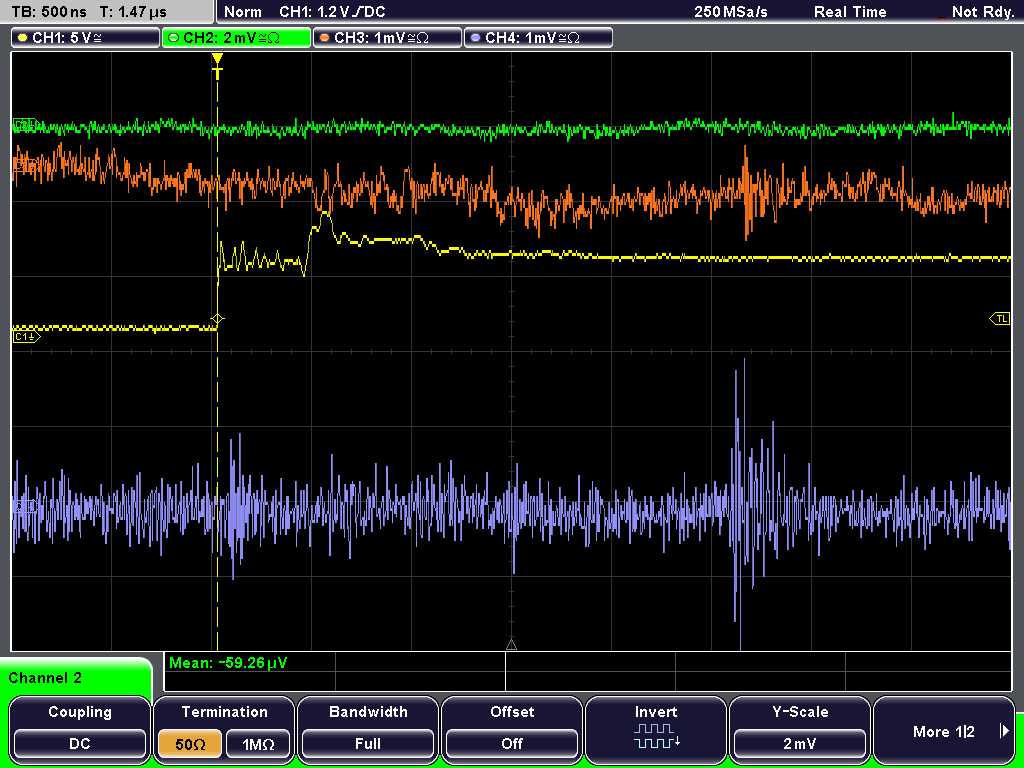Toggle the Offset Off button
Viewport: 1024px width, 768px height.
512,743
